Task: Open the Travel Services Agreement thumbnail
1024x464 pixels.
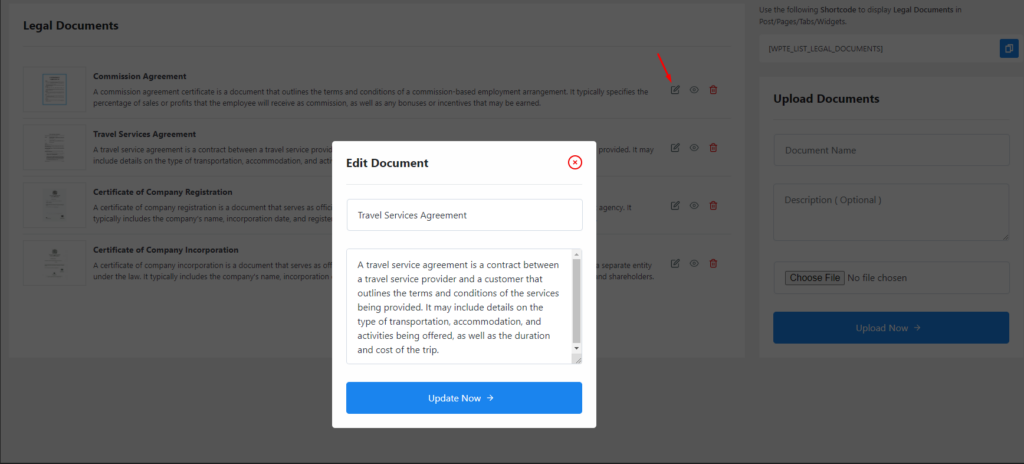Action: (x=54, y=148)
